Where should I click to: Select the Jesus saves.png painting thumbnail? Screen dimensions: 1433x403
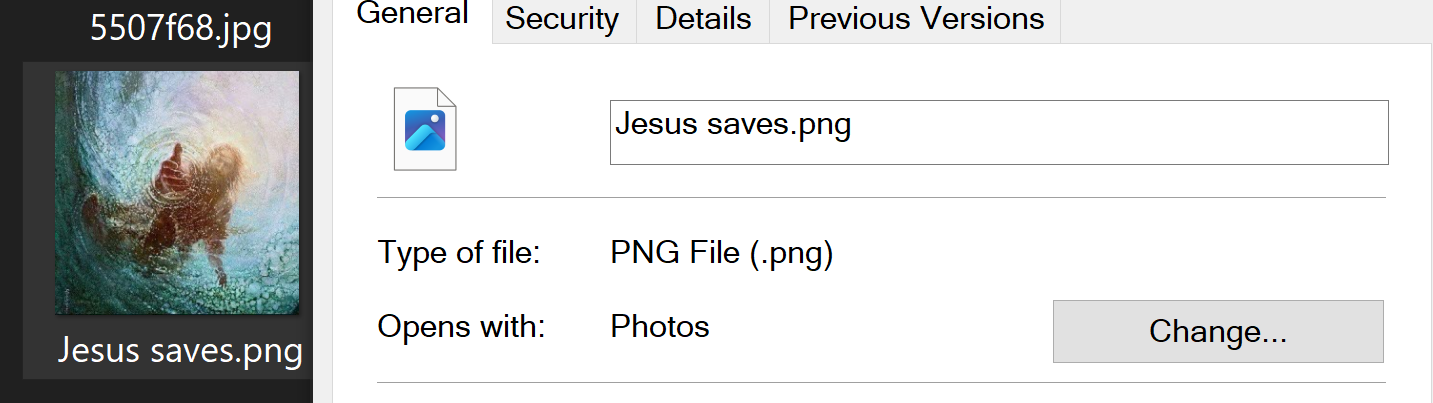[x=177, y=193]
